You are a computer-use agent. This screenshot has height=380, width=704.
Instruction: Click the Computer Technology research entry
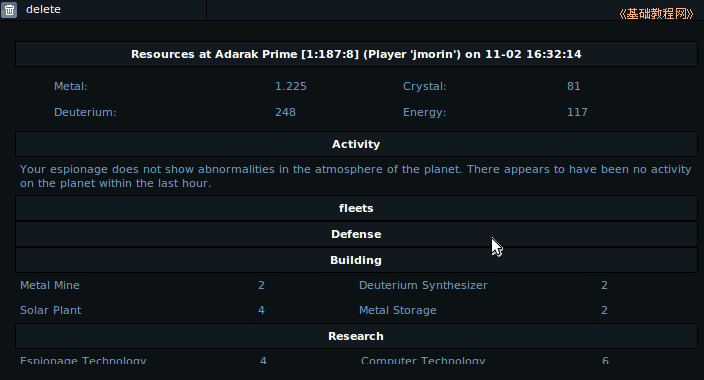point(423,360)
